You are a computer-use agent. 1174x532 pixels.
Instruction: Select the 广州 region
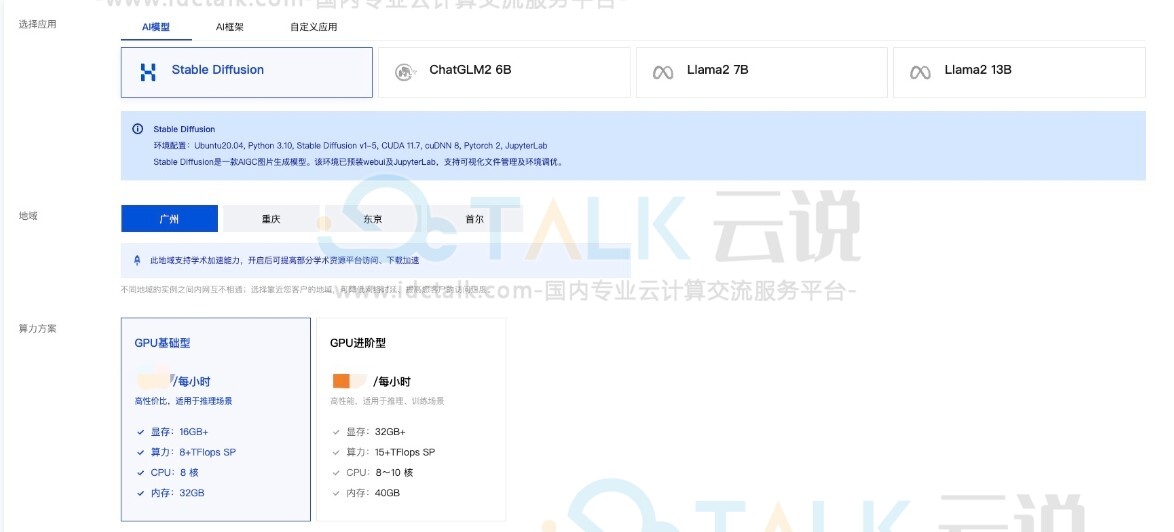click(x=169, y=219)
